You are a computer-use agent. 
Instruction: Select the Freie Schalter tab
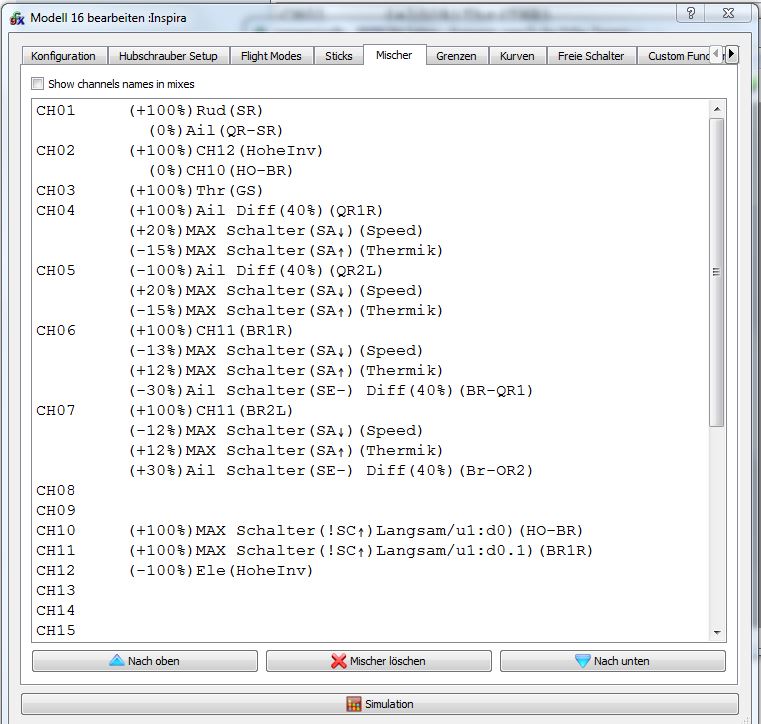point(591,56)
